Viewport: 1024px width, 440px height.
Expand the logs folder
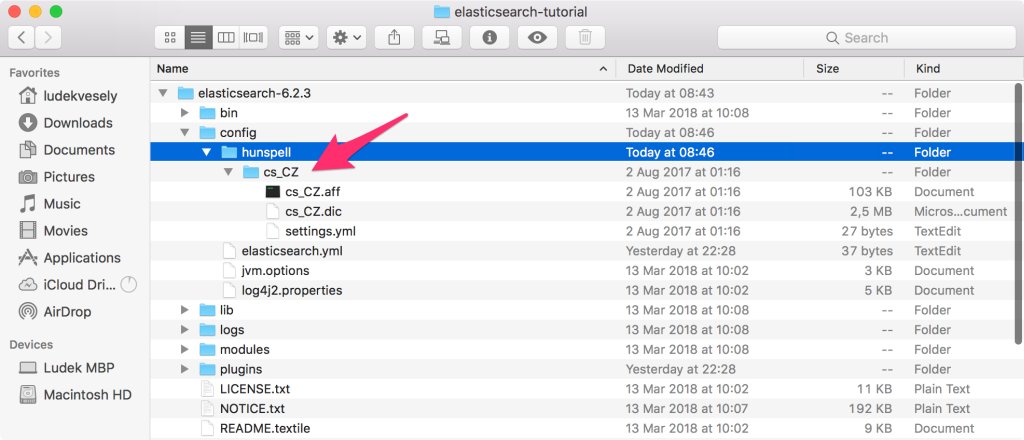pos(185,330)
